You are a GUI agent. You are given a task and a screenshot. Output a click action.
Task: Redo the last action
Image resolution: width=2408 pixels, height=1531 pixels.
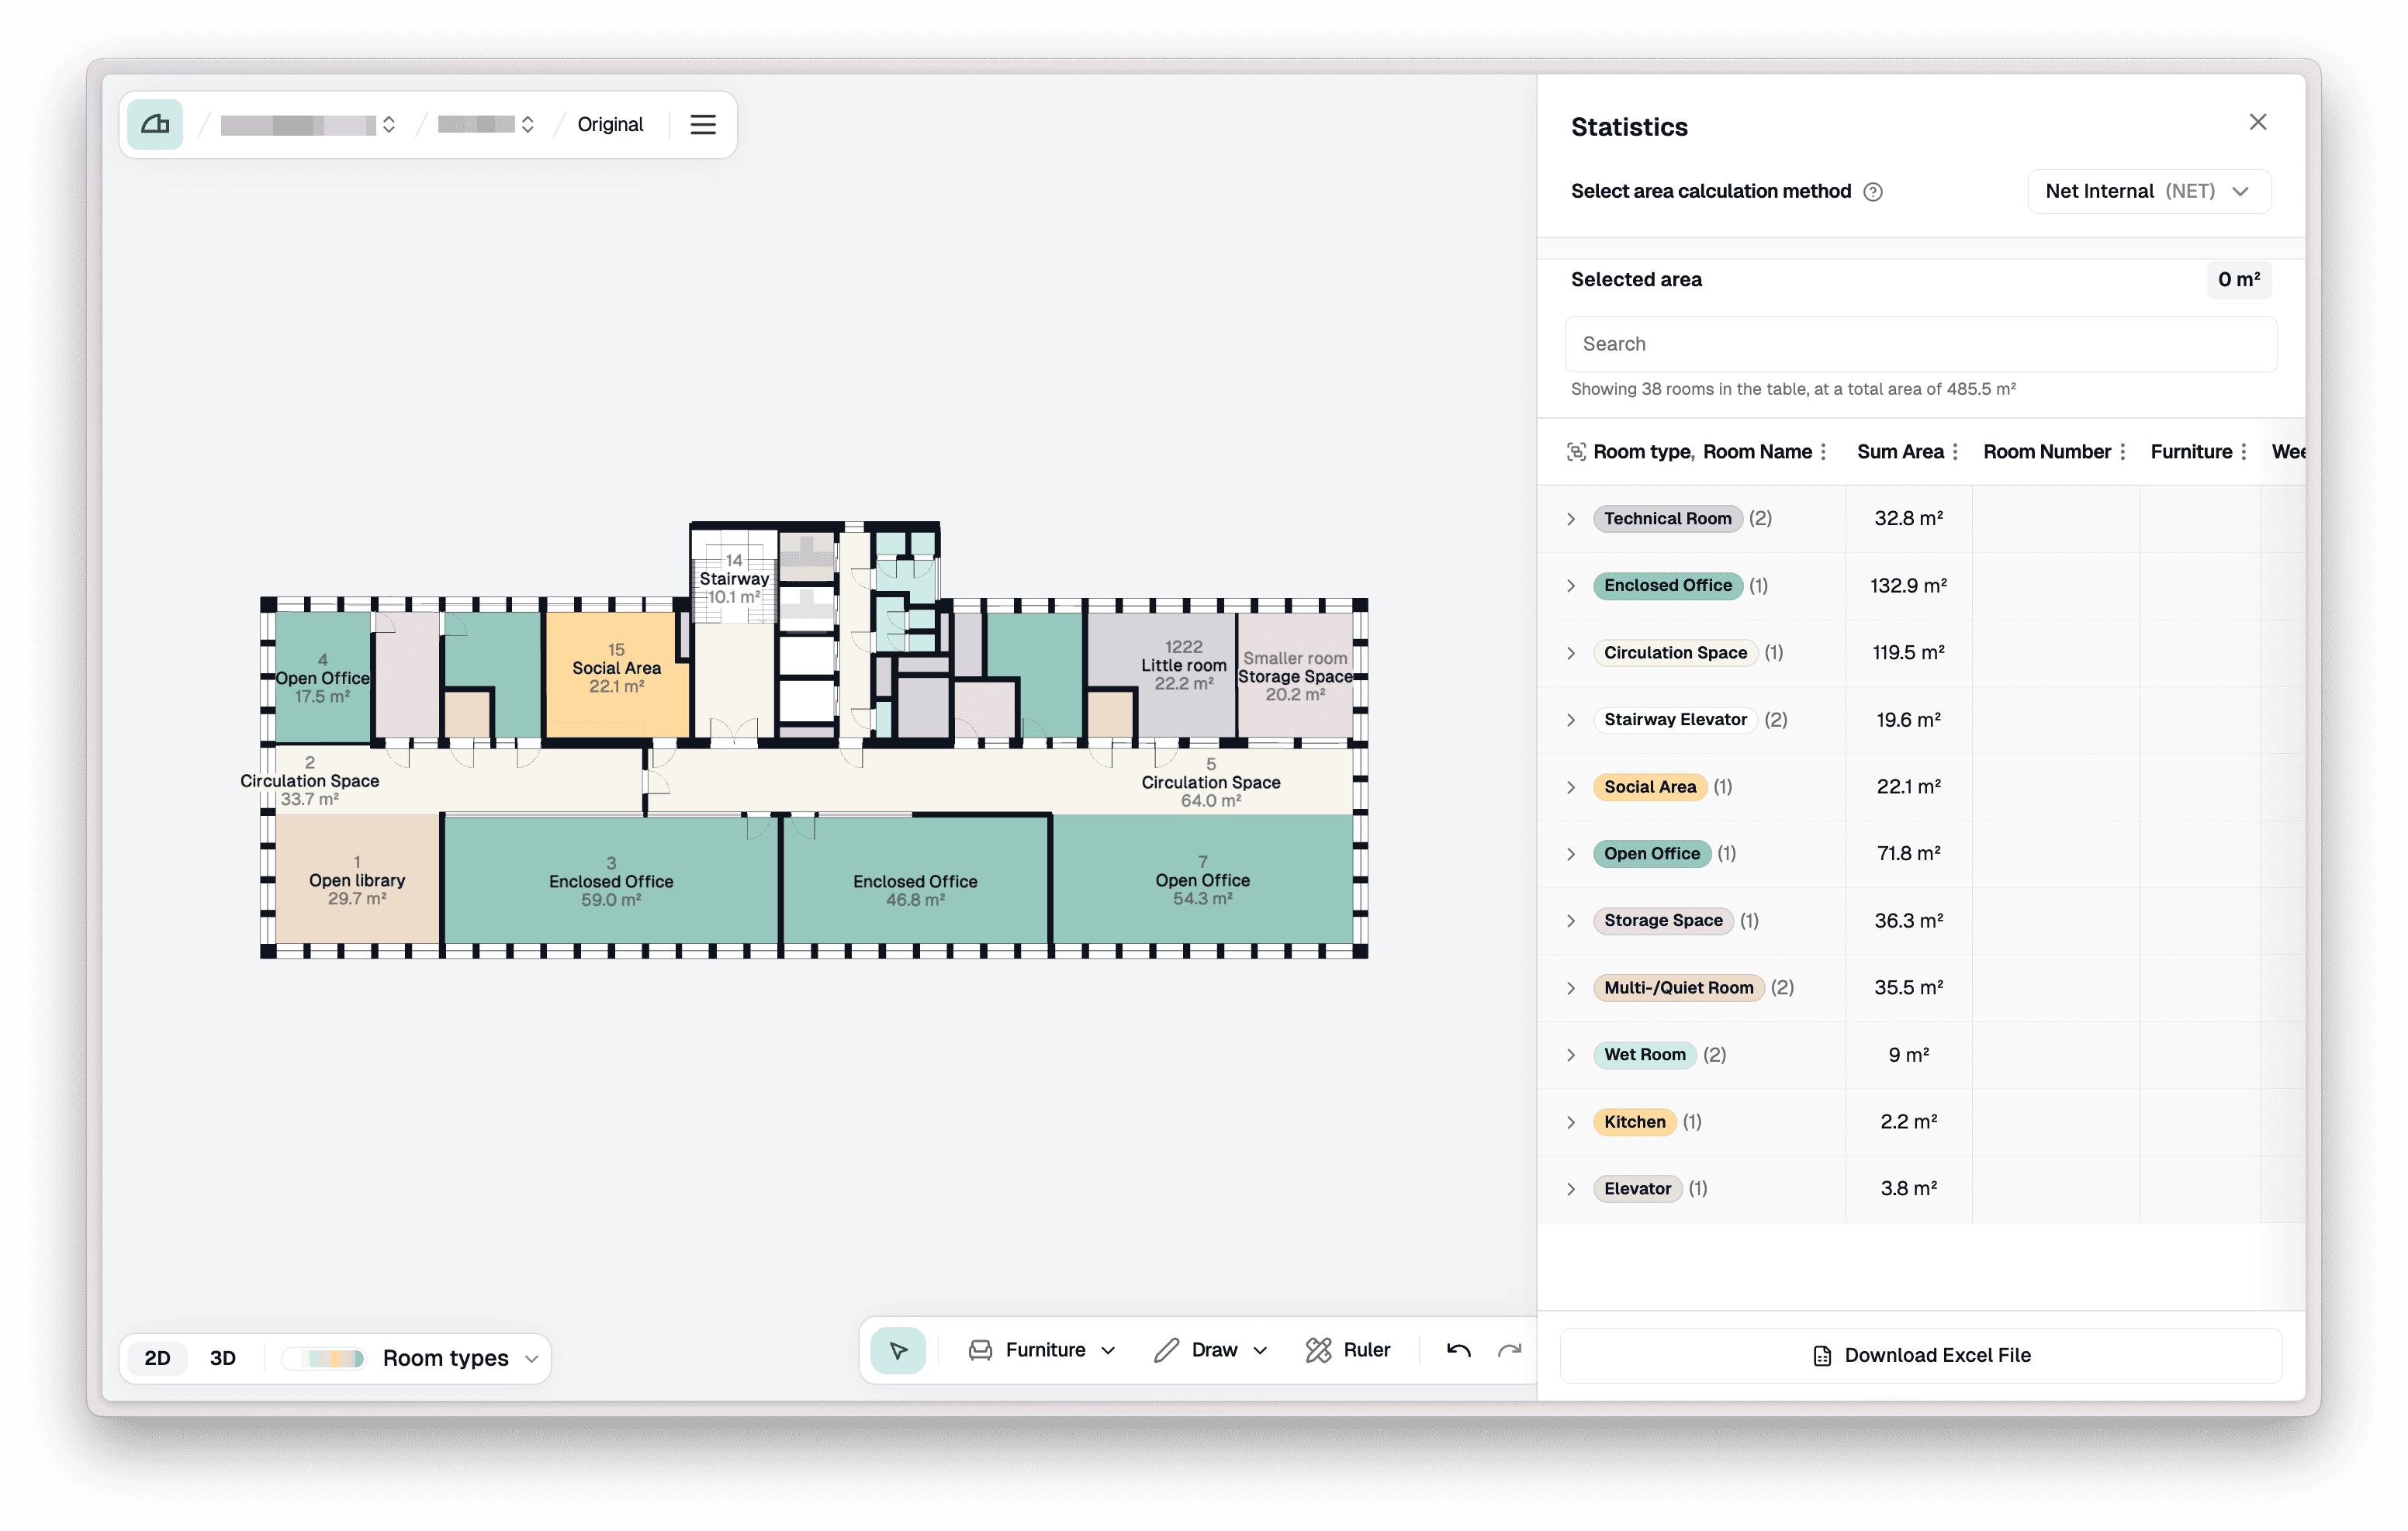tap(1509, 1350)
